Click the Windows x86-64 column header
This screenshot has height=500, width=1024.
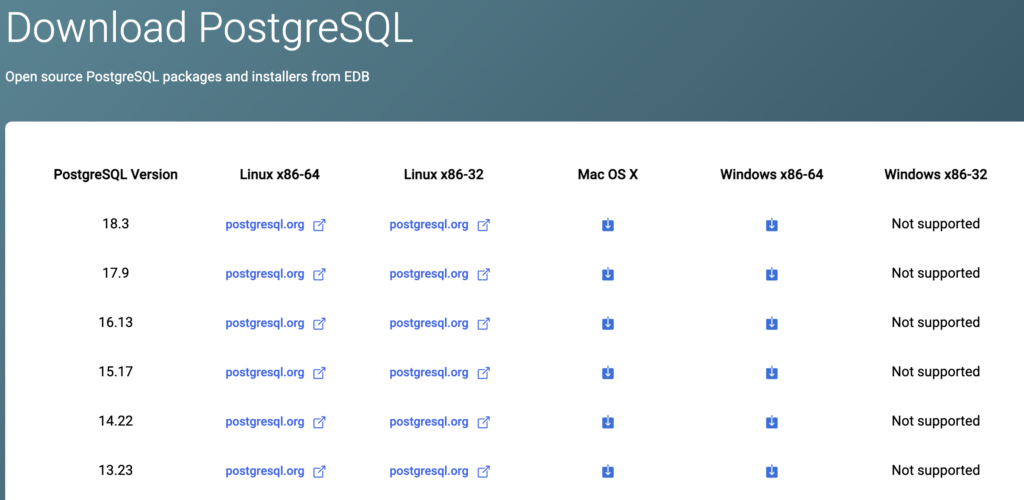coord(772,174)
